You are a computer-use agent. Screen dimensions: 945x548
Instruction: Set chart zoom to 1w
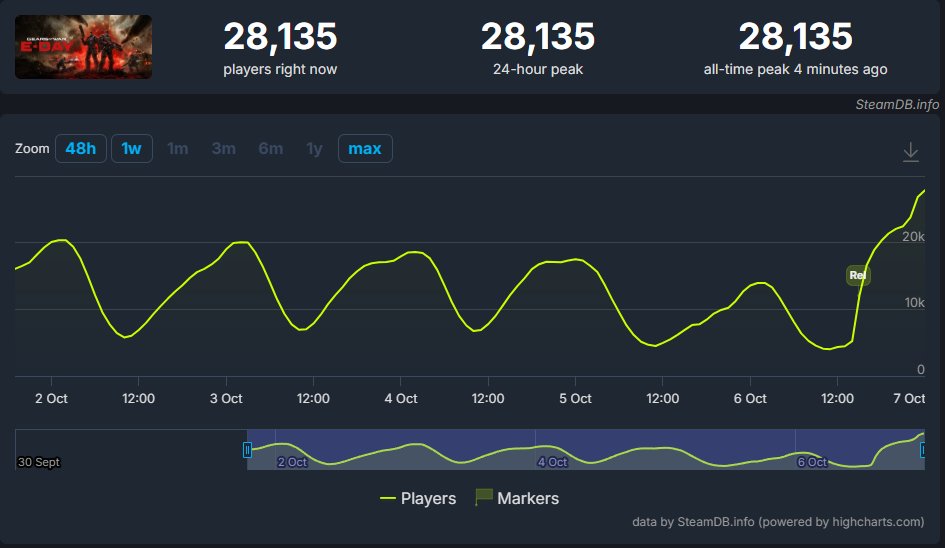131,148
